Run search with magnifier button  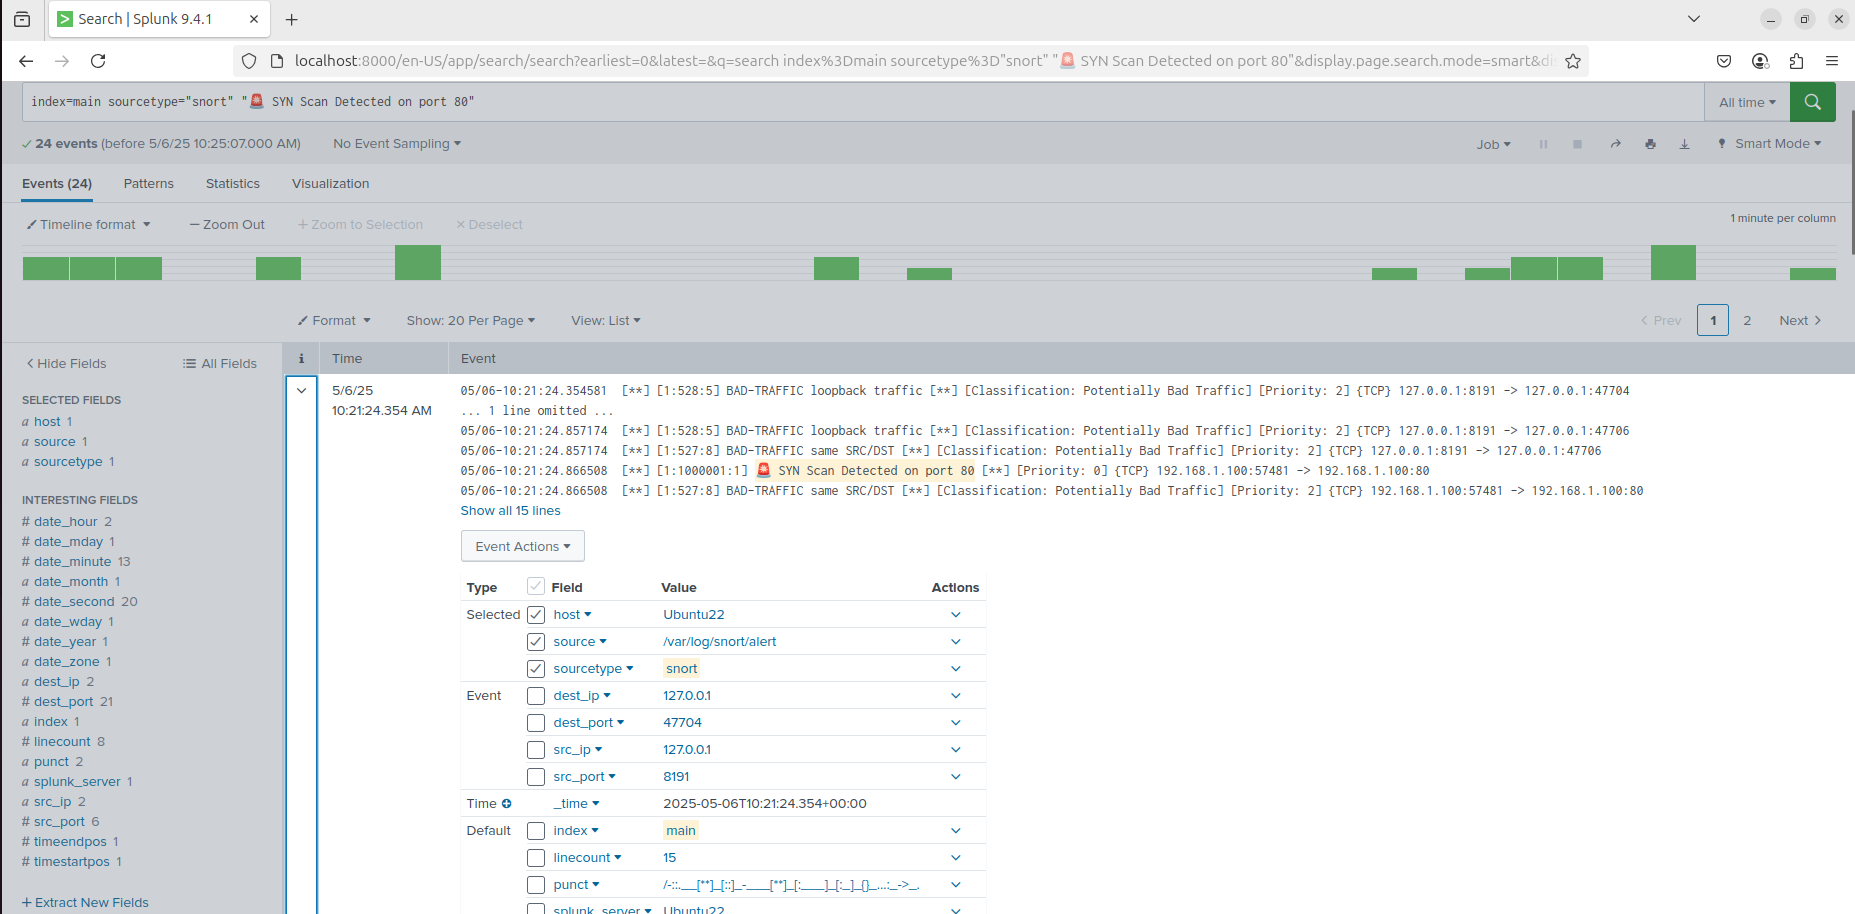1812,102
